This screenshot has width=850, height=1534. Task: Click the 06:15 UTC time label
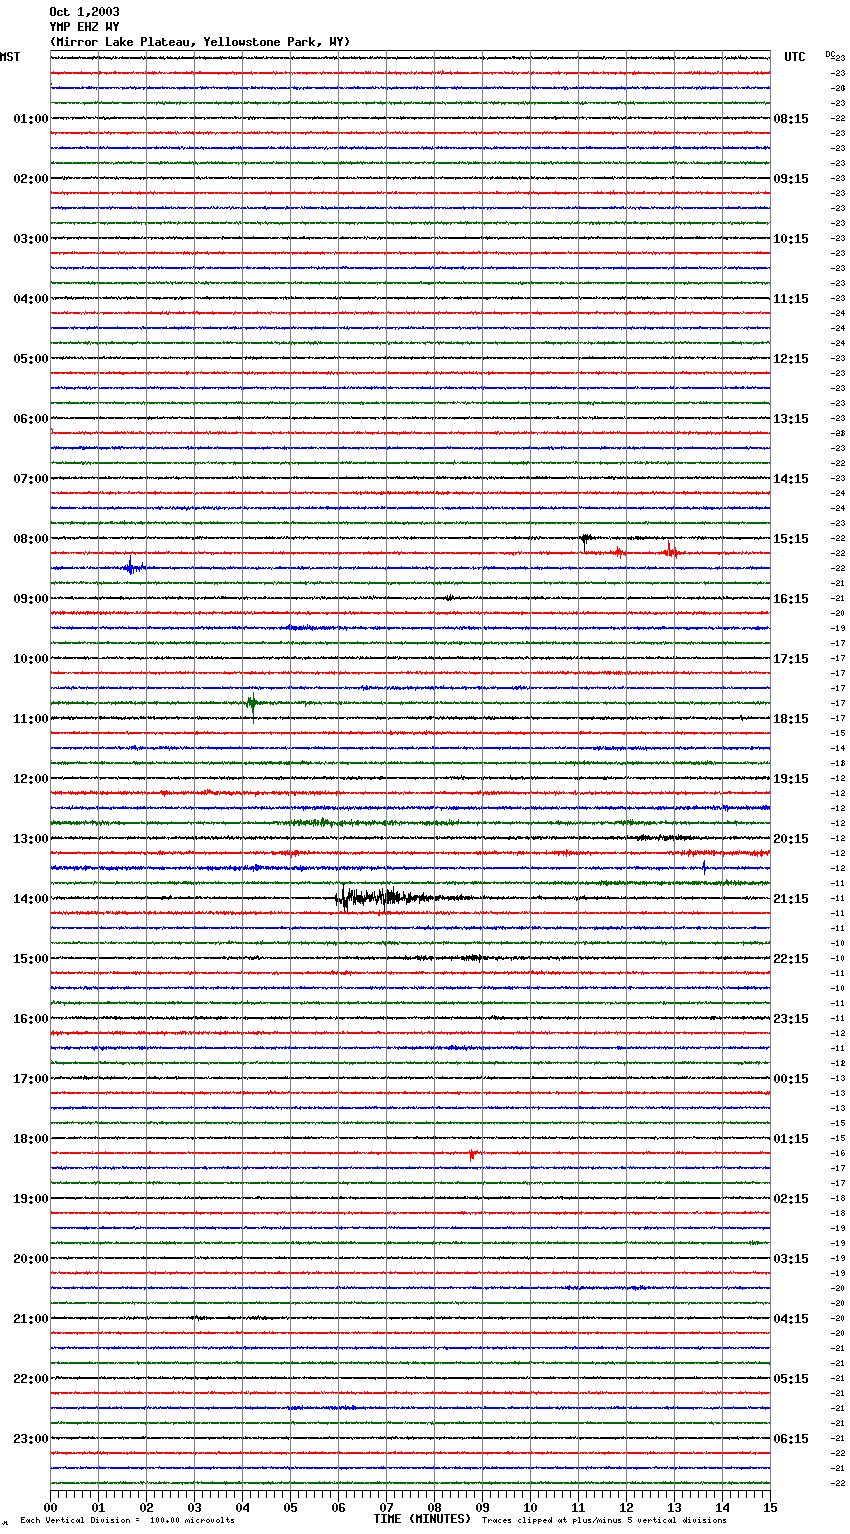click(791, 1439)
